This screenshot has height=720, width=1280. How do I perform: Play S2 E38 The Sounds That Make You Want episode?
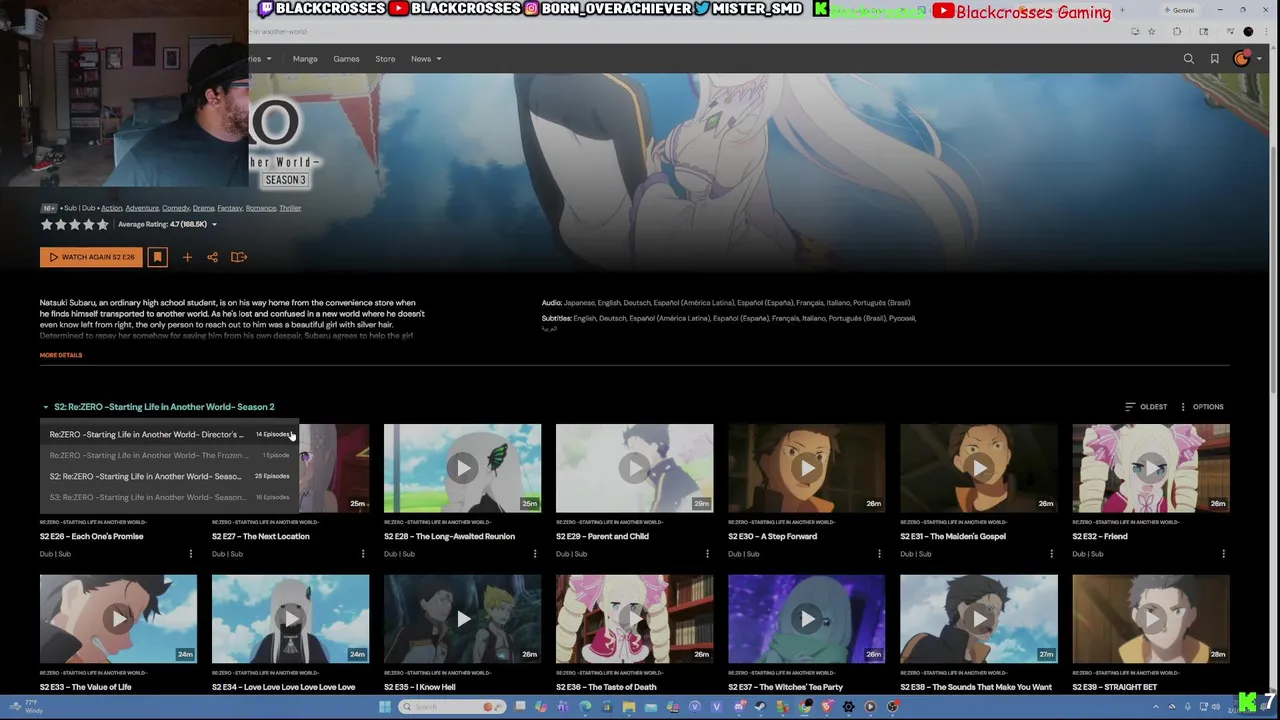tap(978, 618)
